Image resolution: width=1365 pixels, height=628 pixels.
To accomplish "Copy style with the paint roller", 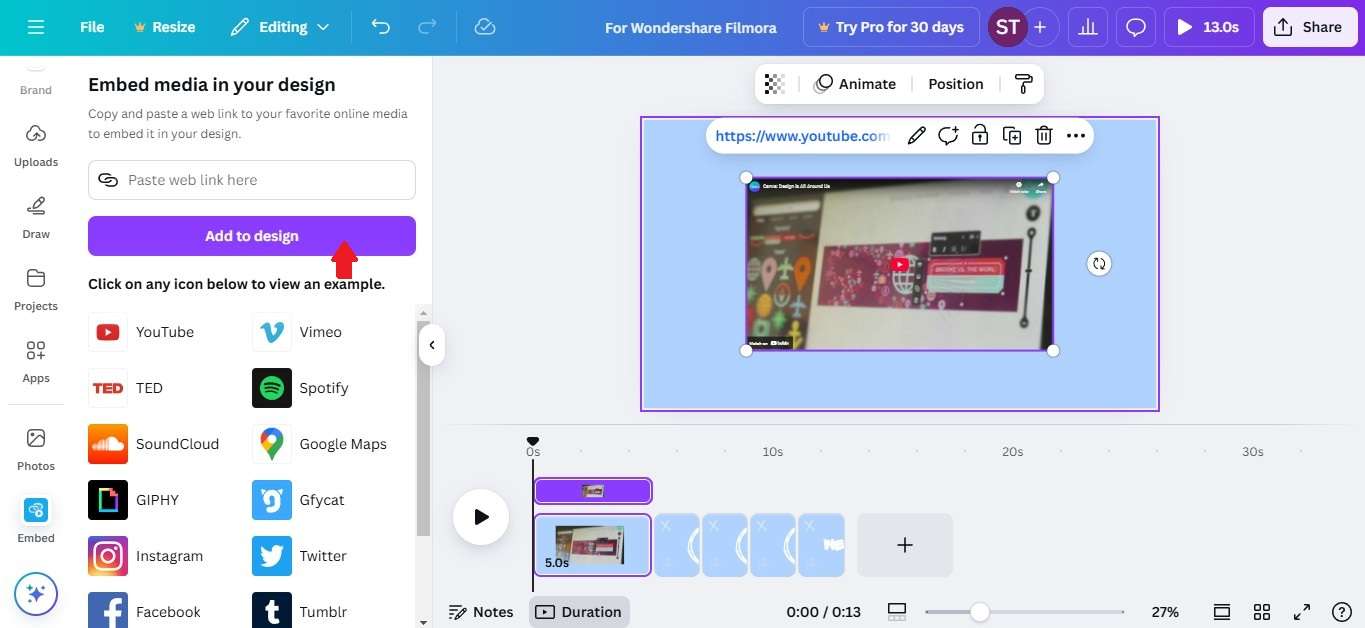I will click(1023, 84).
